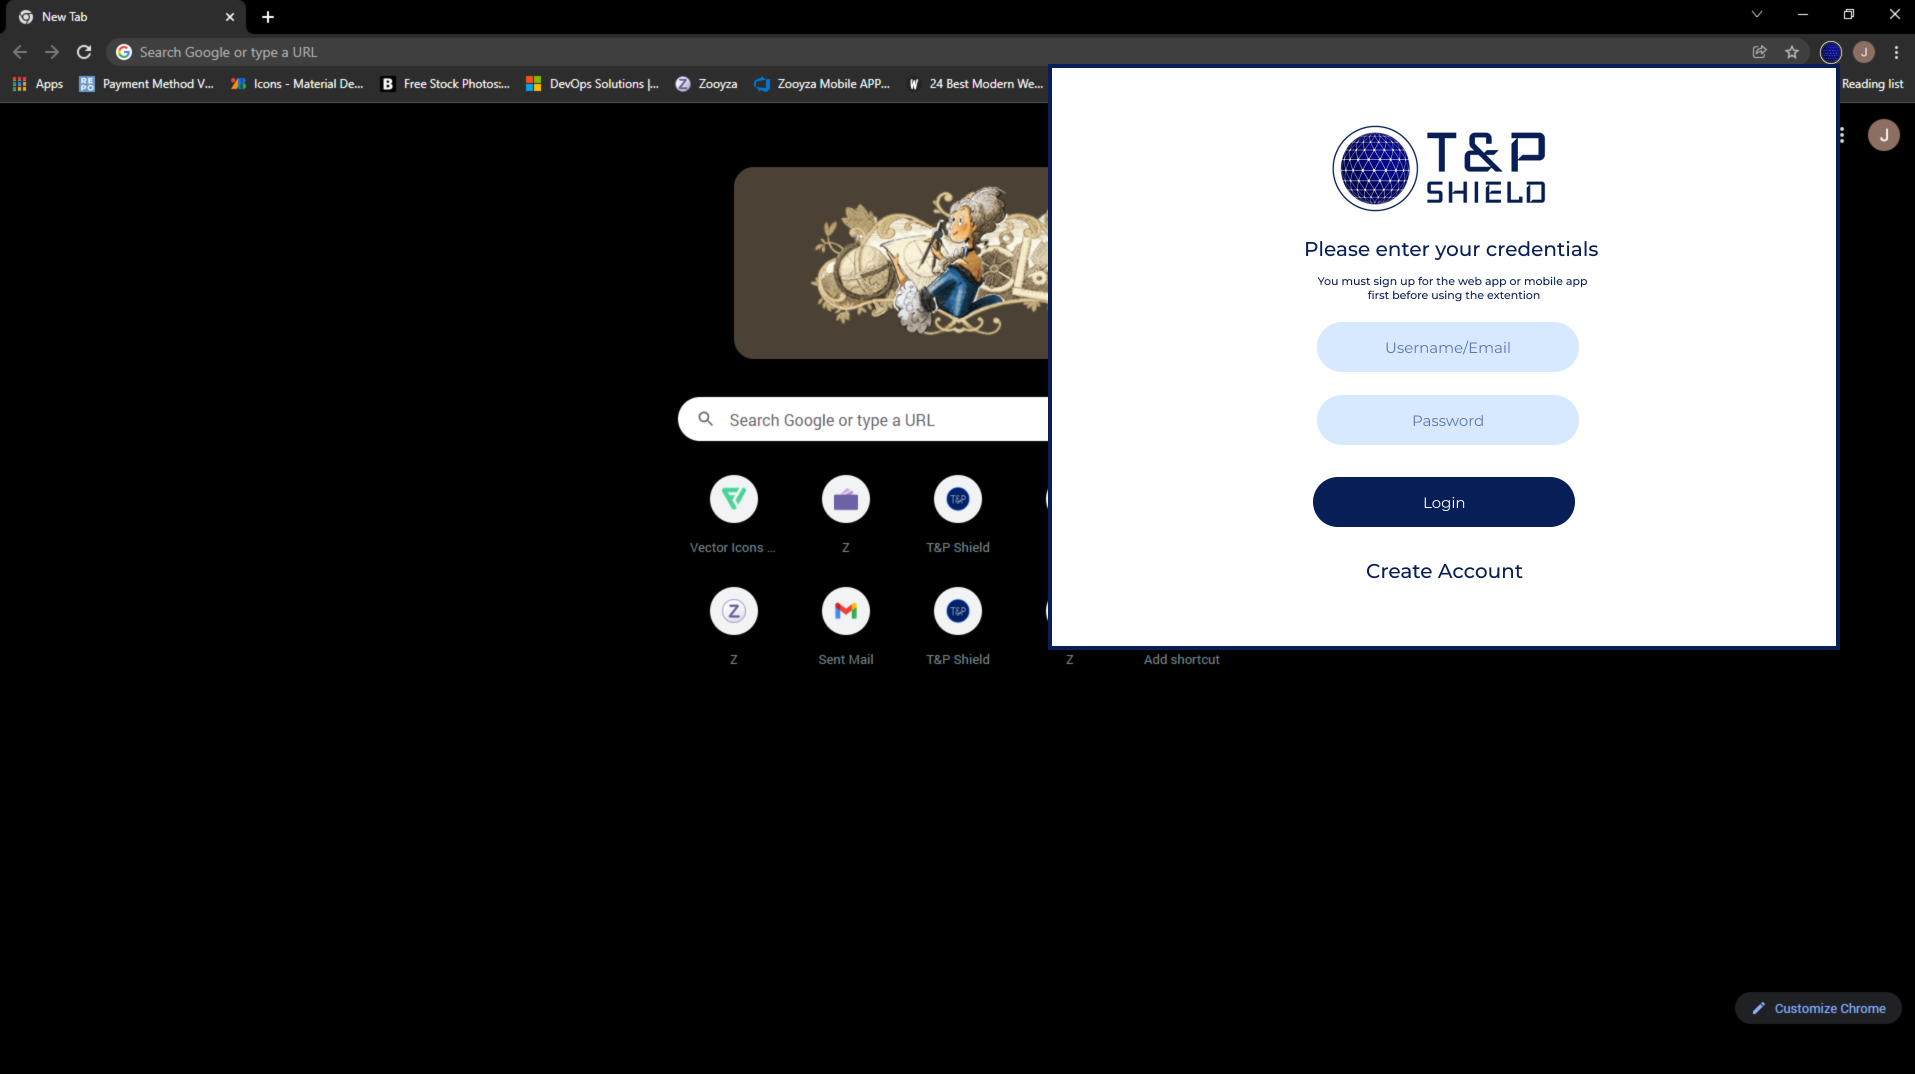Open the DevOps Solutions bookmark
The image size is (1915, 1074).
(x=592, y=84)
